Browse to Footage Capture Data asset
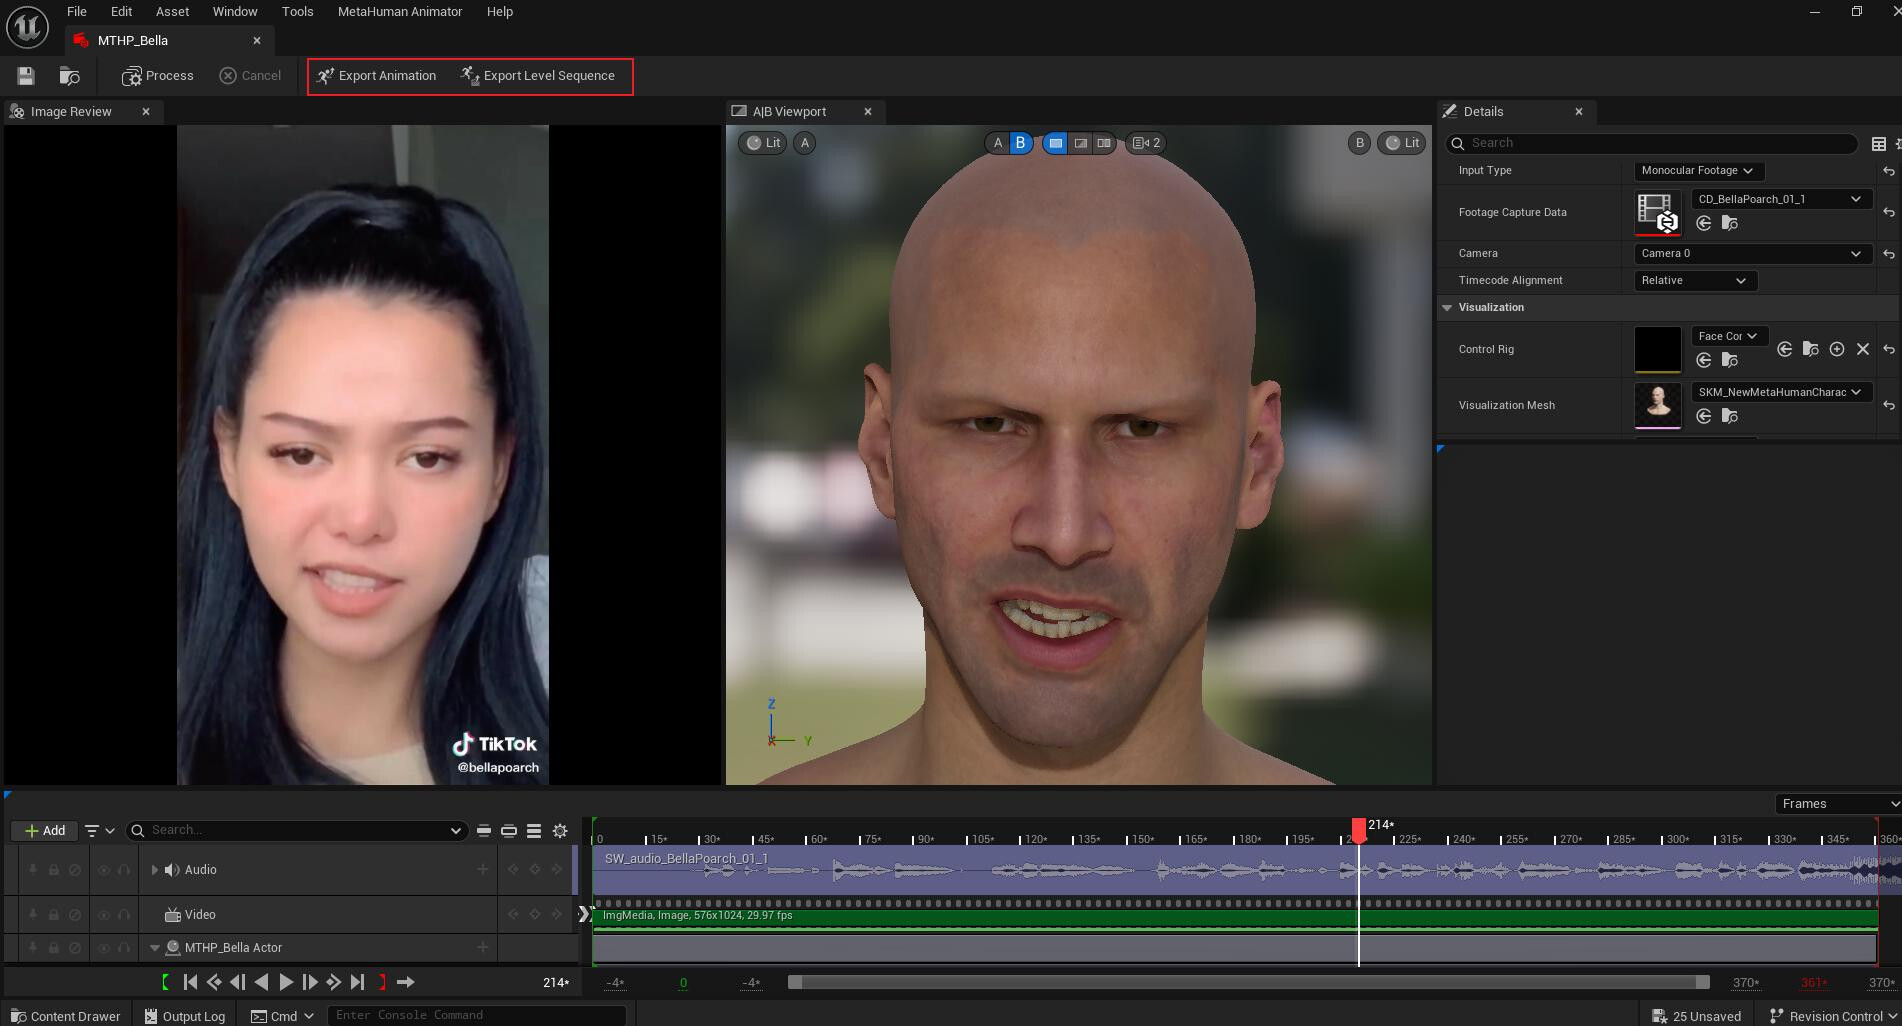Viewport: 1902px width, 1026px height. point(1730,223)
